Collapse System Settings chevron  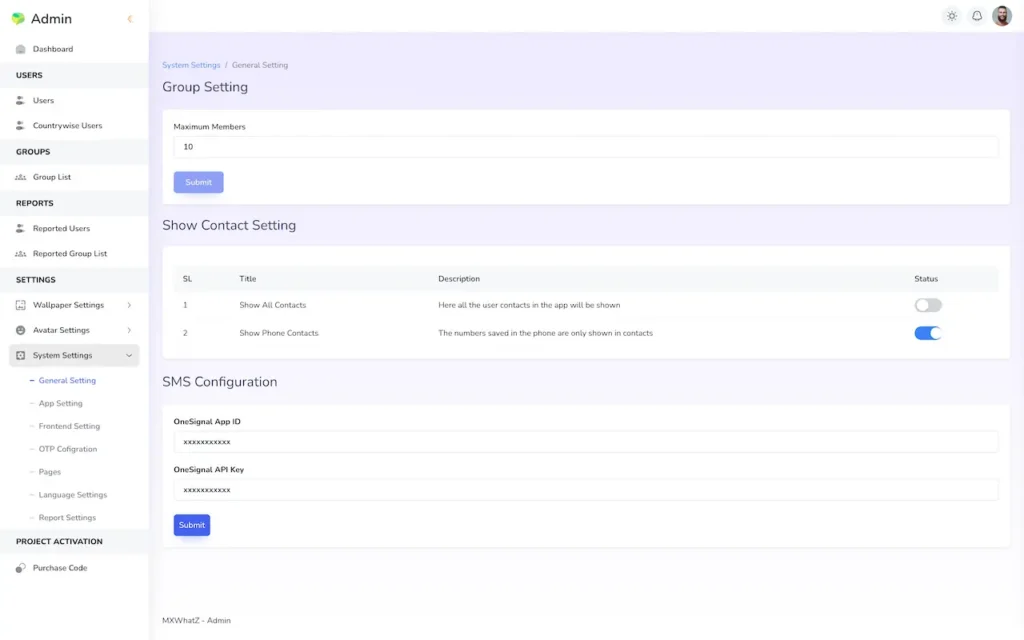[129, 355]
